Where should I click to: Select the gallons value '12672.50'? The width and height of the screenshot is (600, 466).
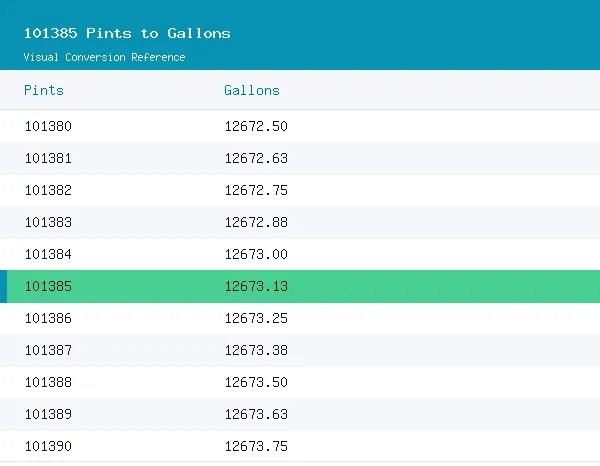256,126
